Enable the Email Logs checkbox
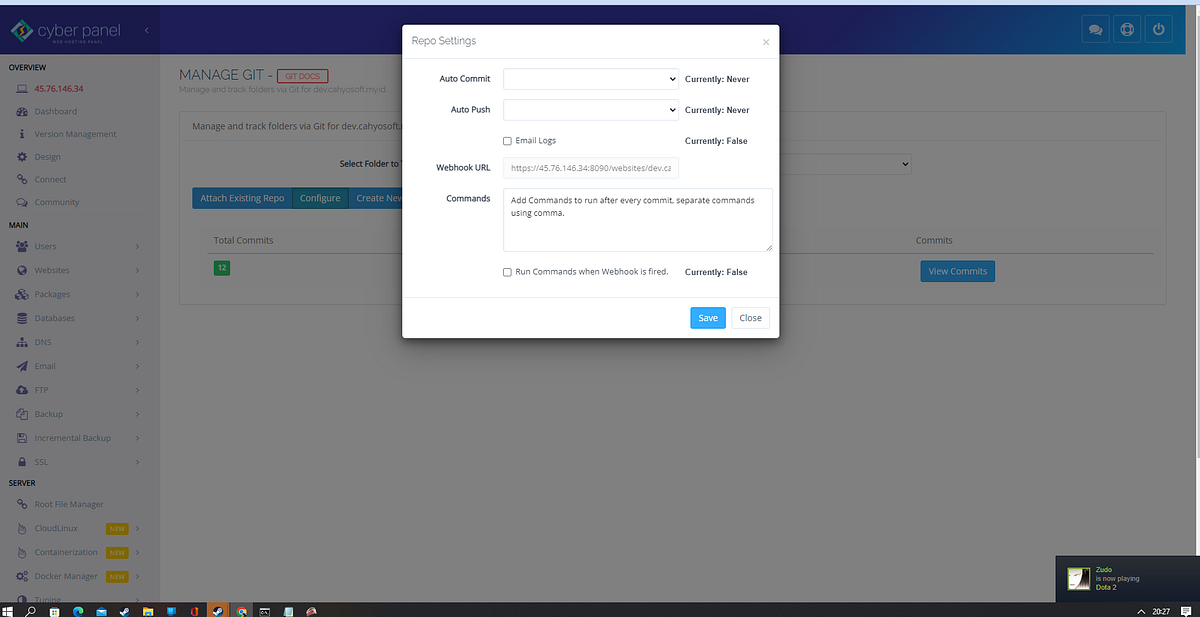Viewport: 1200px width, 617px height. [507, 141]
